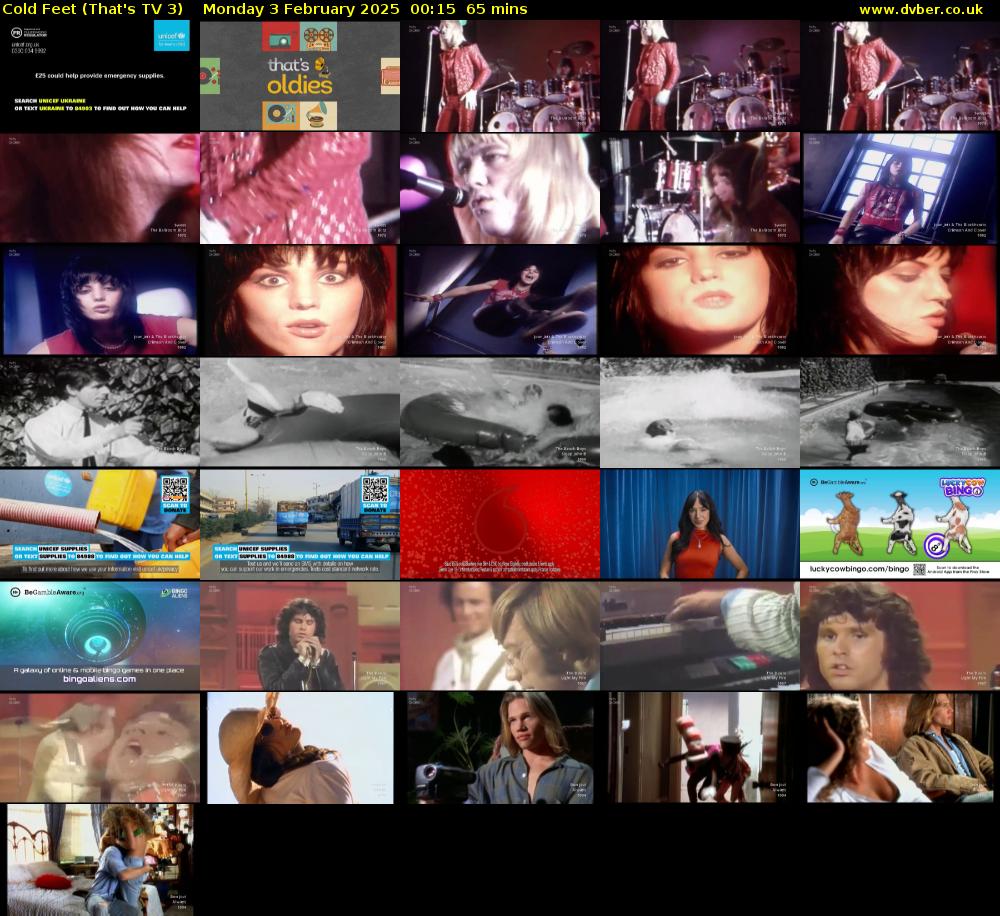Open the black-and-white man in tie thumbnail
This screenshot has width=1000, height=916.
click(x=99, y=412)
